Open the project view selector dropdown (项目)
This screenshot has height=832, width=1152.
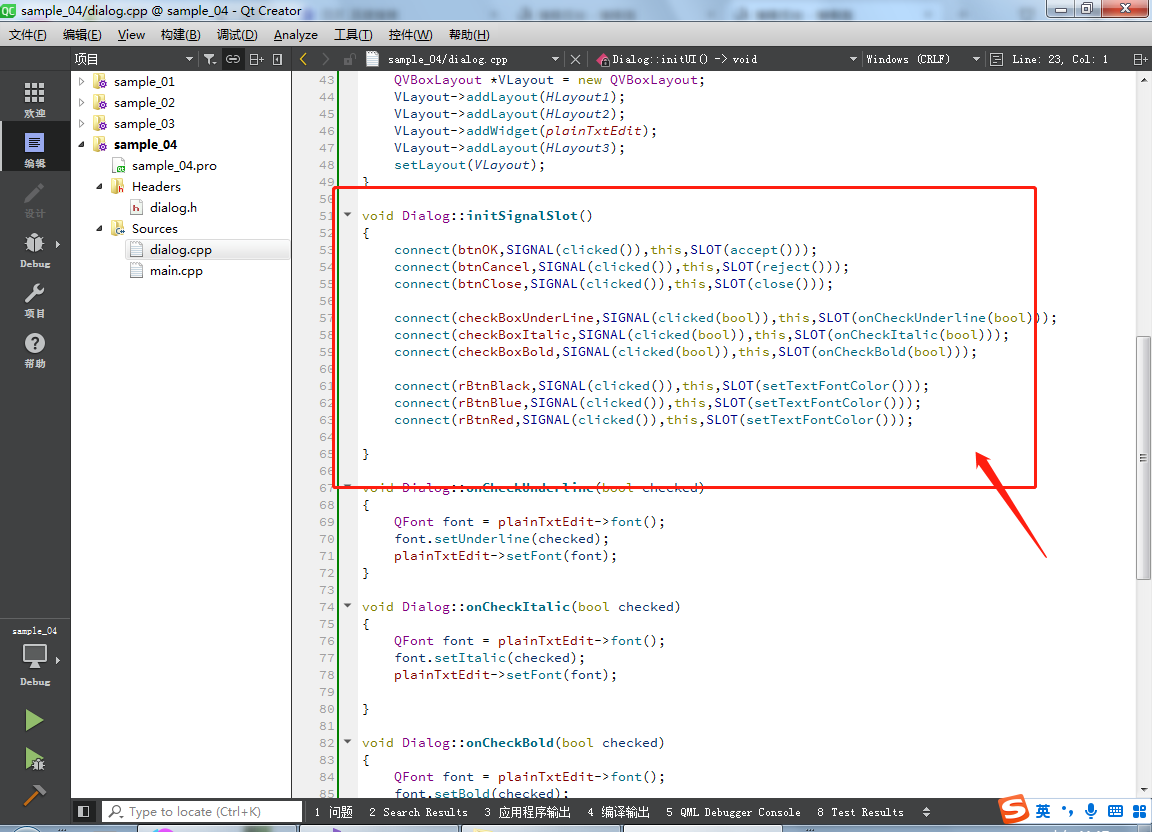click(134, 59)
